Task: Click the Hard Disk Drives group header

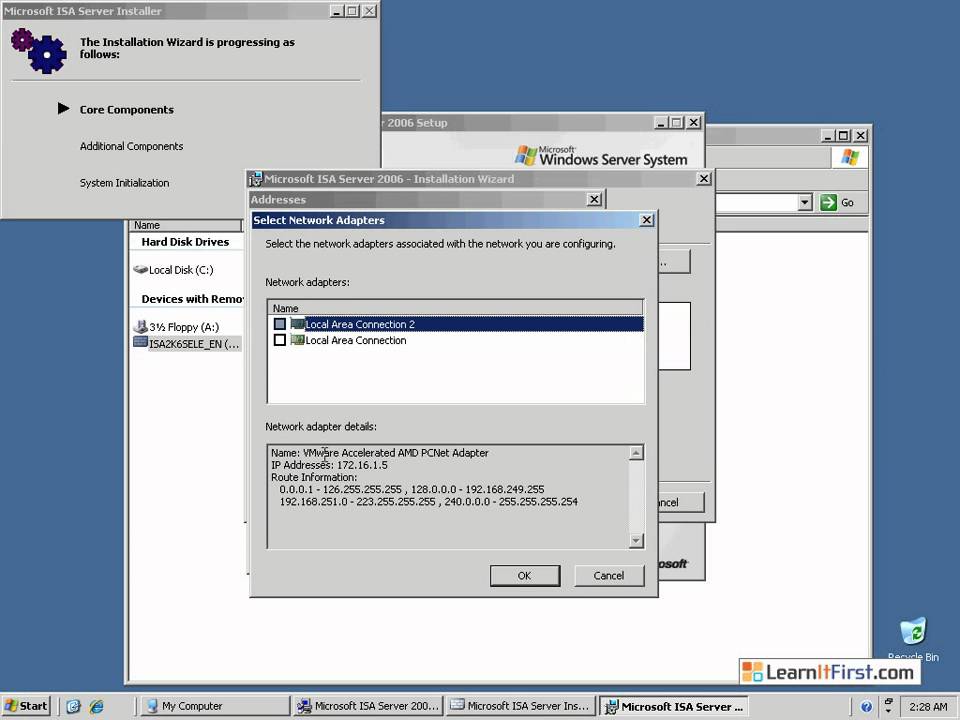Action: coord(185,242)
